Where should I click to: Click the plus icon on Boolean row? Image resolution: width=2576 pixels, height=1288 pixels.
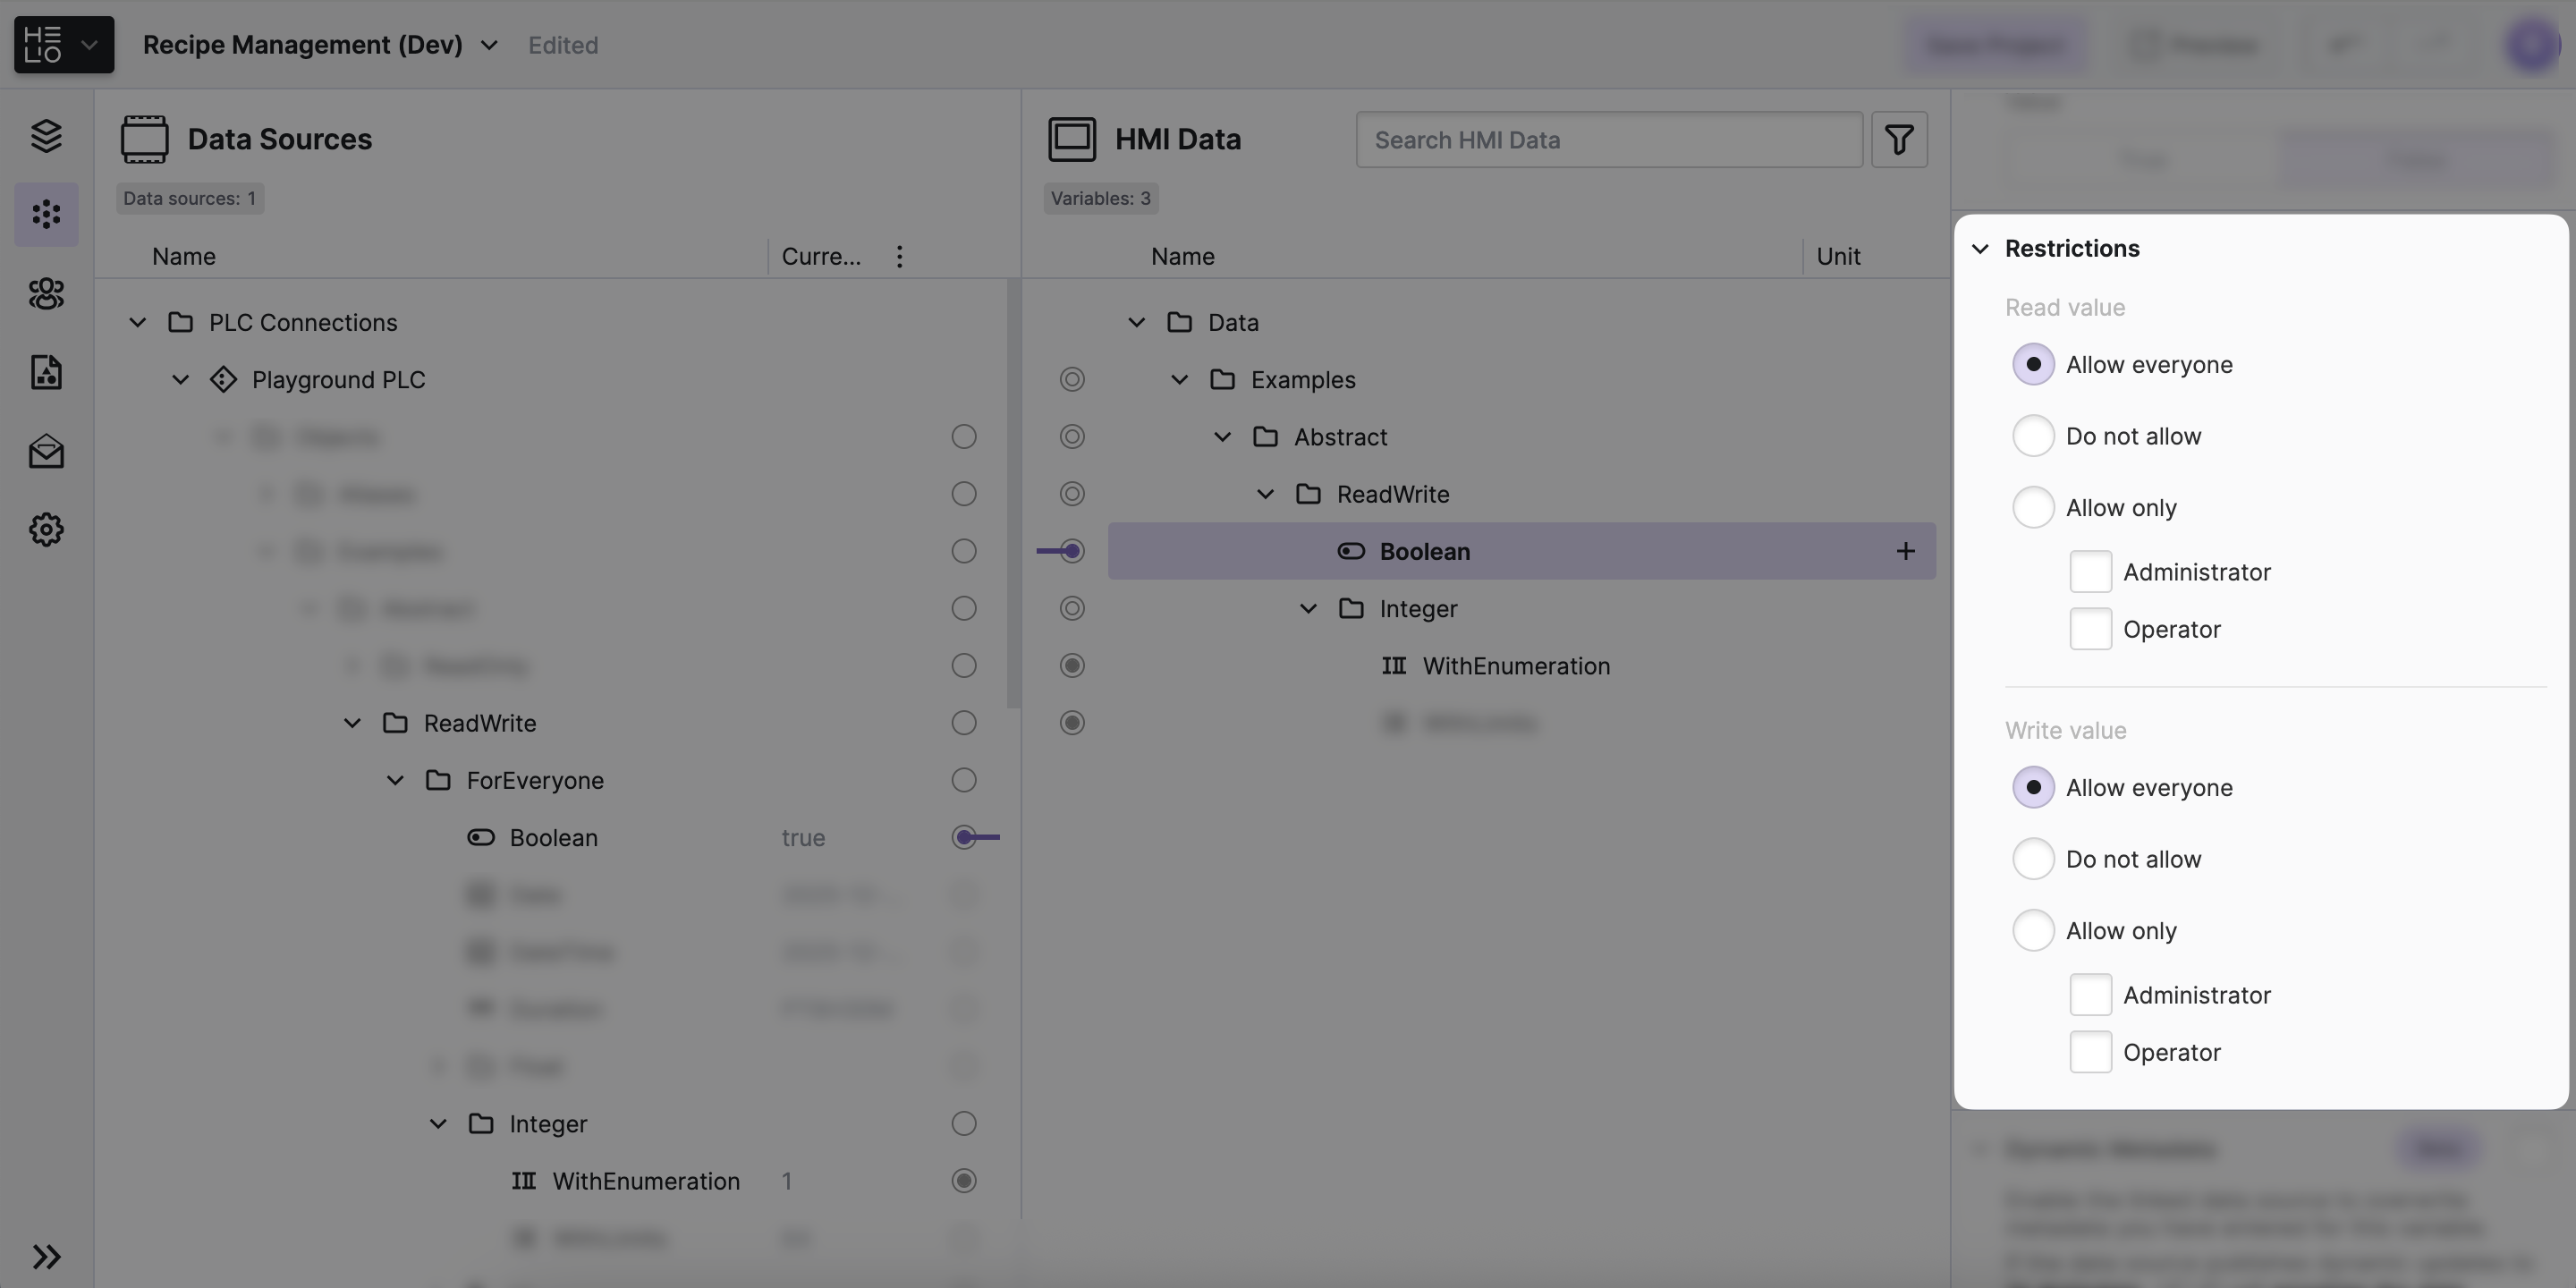point(1905,551)
